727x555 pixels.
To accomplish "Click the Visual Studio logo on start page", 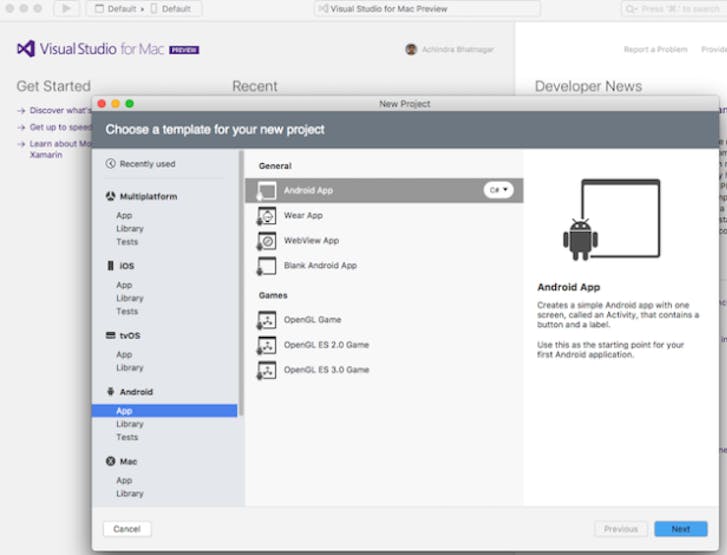I will [x=26, y=49].
